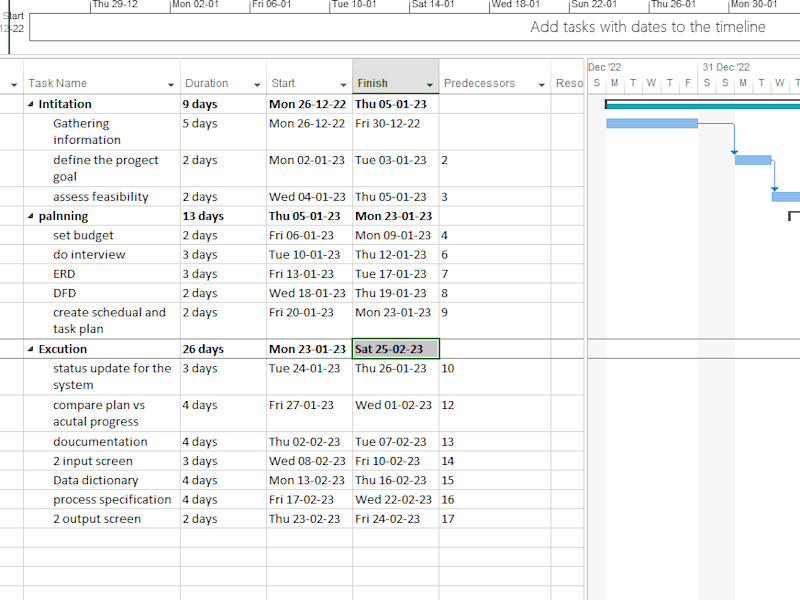
Task: Click Excution start date 'Mon 23-01-23'
Action: click(309, 349)
